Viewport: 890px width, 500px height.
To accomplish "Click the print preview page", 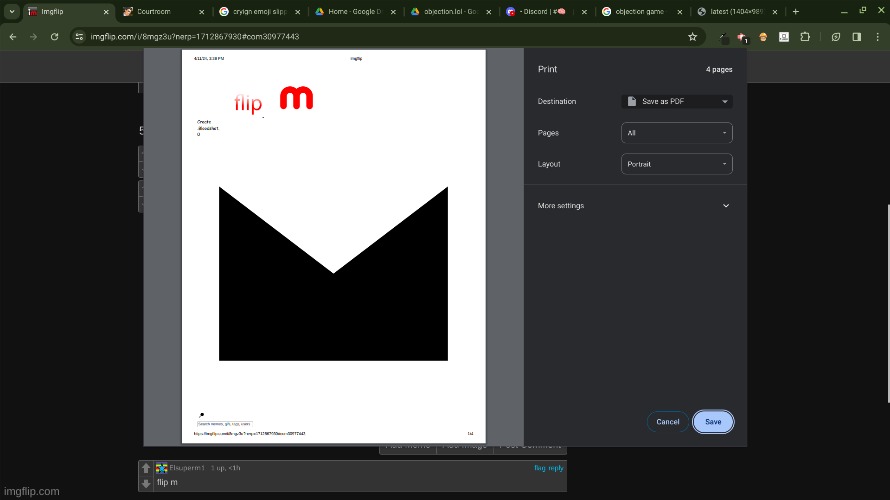I will 334,246.
